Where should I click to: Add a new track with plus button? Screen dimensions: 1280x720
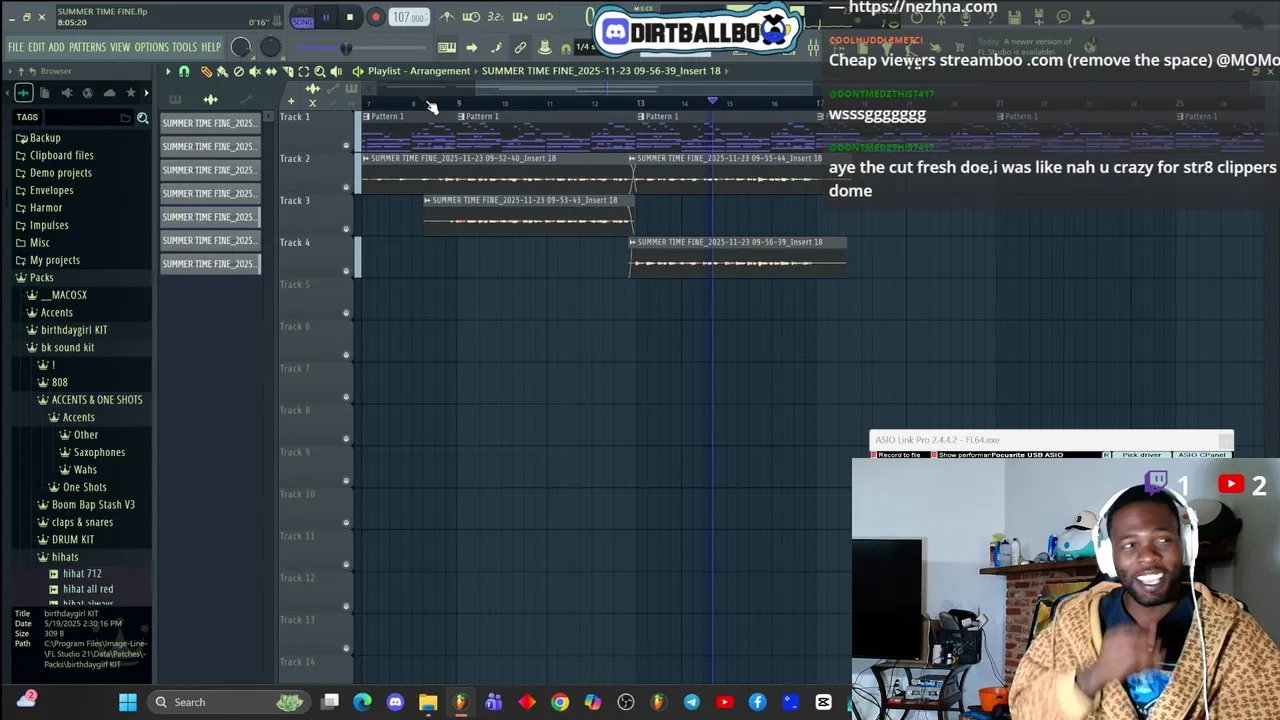(291, 102)
